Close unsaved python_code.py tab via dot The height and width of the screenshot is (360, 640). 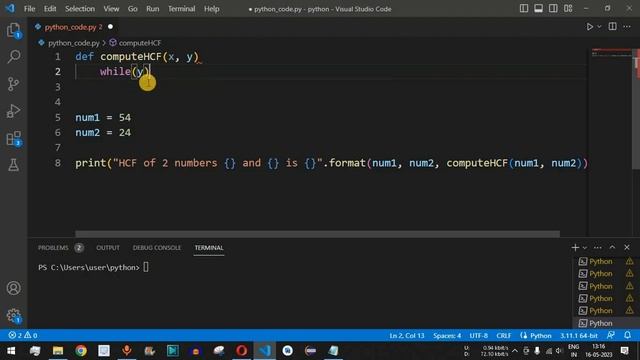click(x=110, y=27)
